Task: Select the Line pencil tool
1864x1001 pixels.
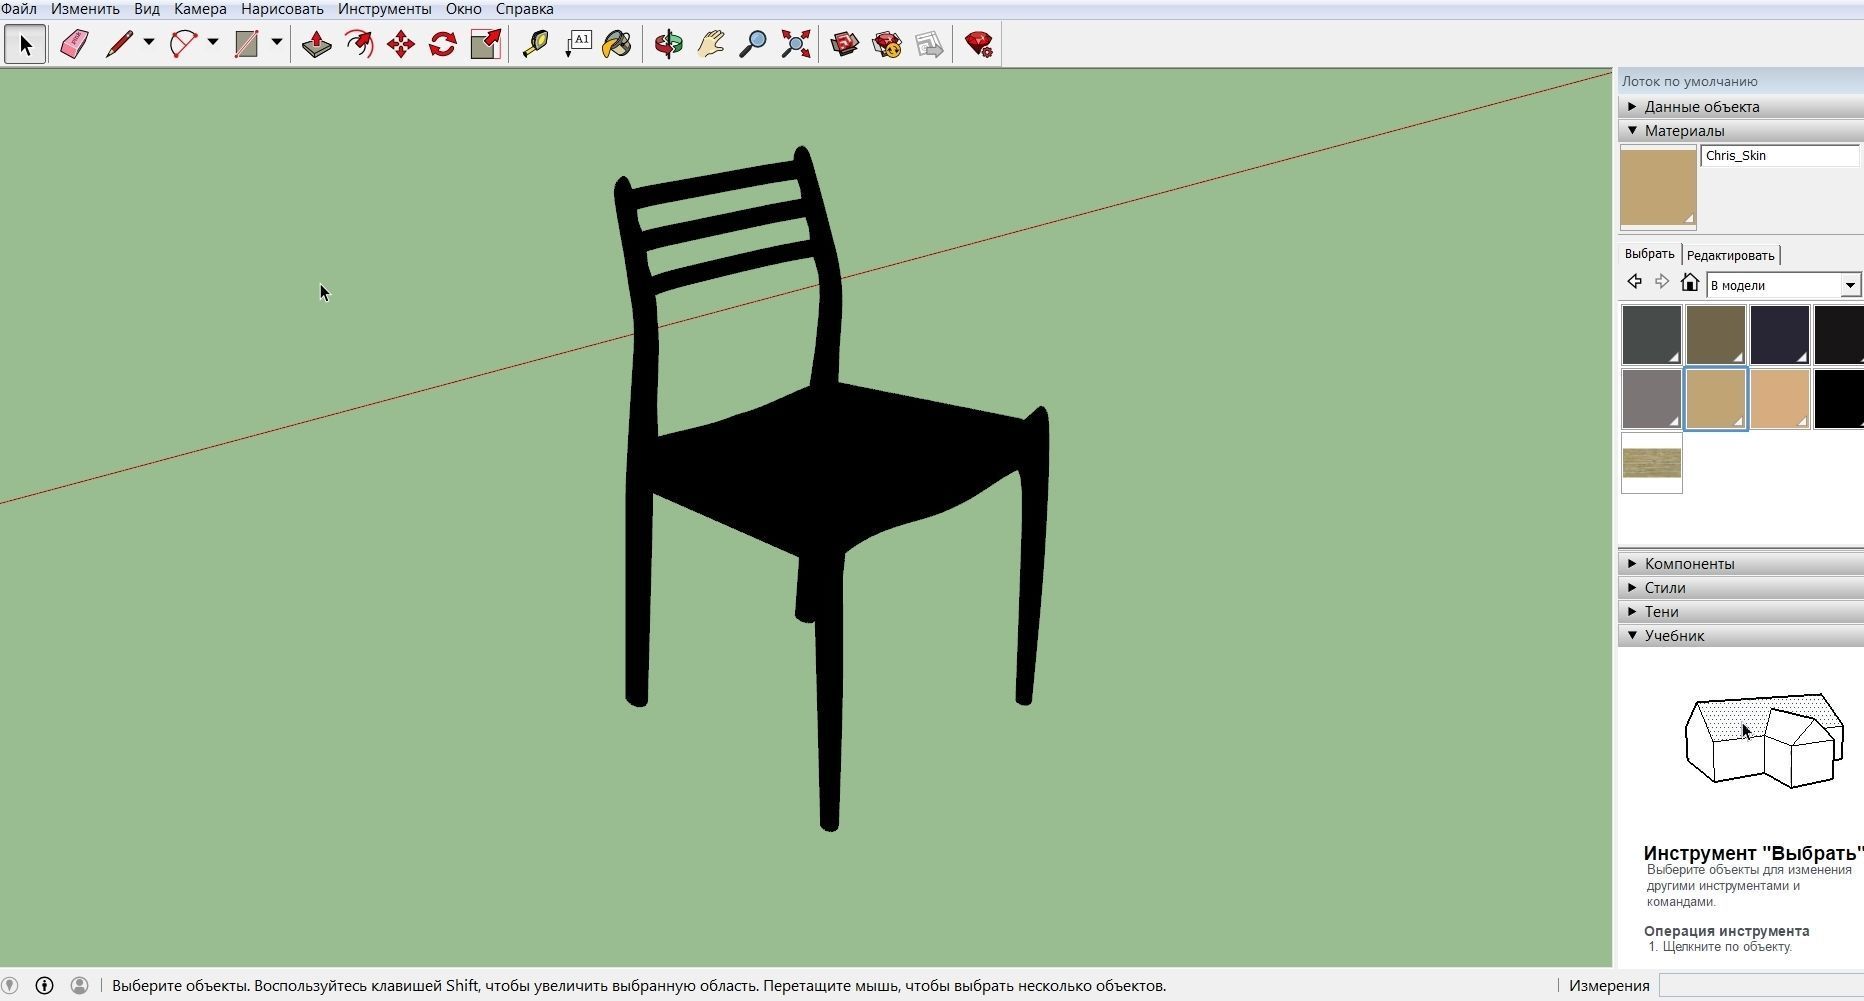Action: [119, 44]
